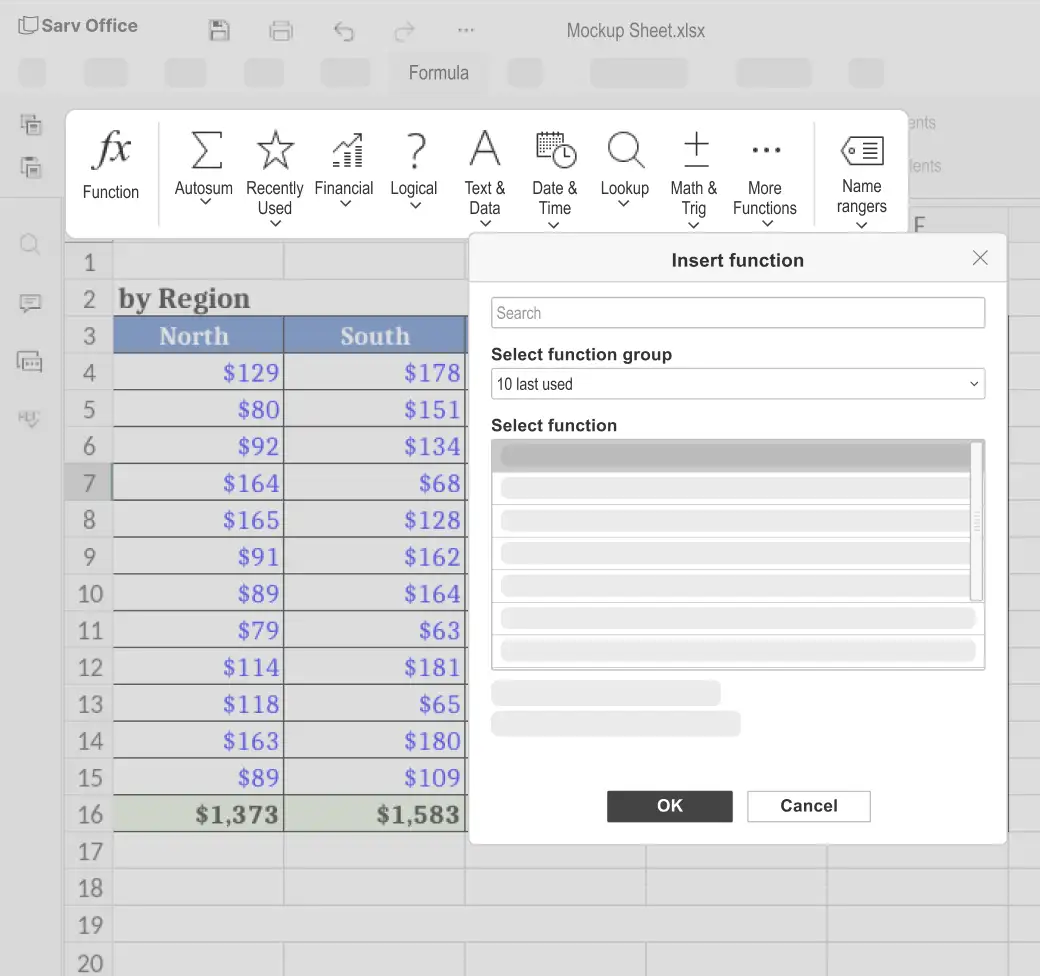Screen dimensions: 1040x976
Task: Open the function group dropdown showing 10 last used
Action: click(737, 383)
